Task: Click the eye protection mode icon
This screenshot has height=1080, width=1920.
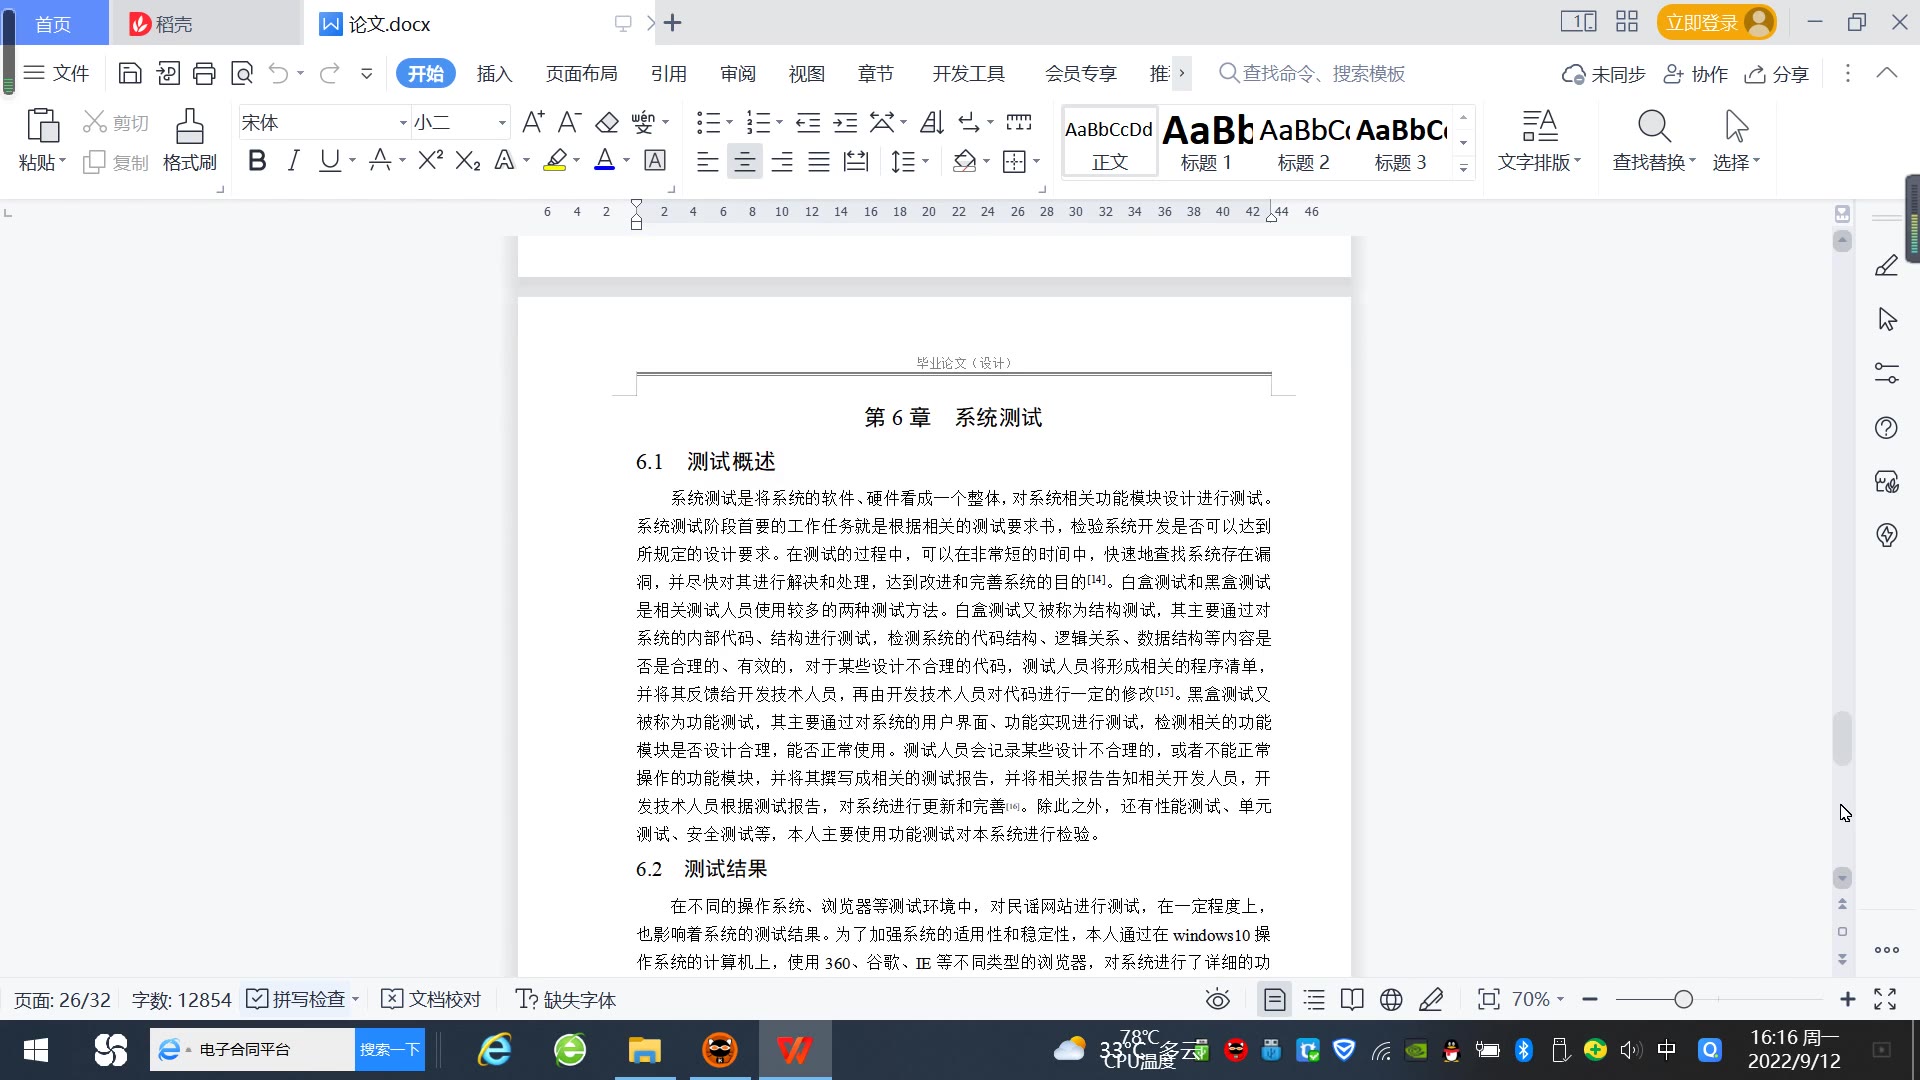Action: [1217, 1000]
